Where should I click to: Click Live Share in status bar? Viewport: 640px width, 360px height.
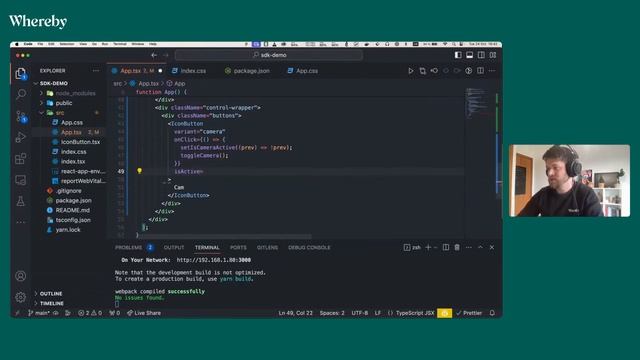click(144, 313)
